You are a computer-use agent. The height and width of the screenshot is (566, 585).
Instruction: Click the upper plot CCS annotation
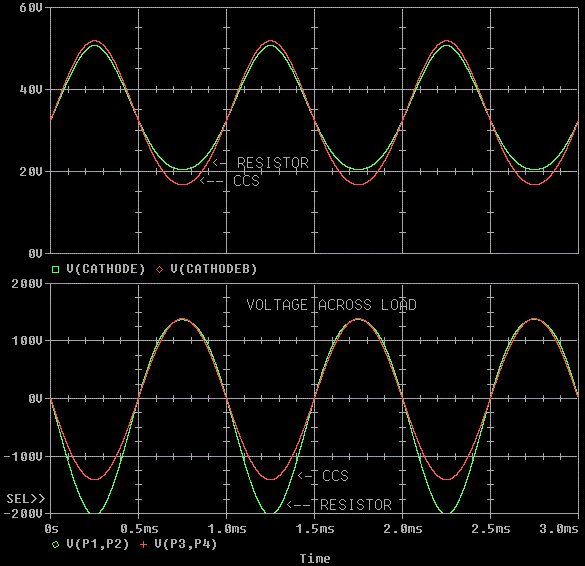tap(246, 181)
